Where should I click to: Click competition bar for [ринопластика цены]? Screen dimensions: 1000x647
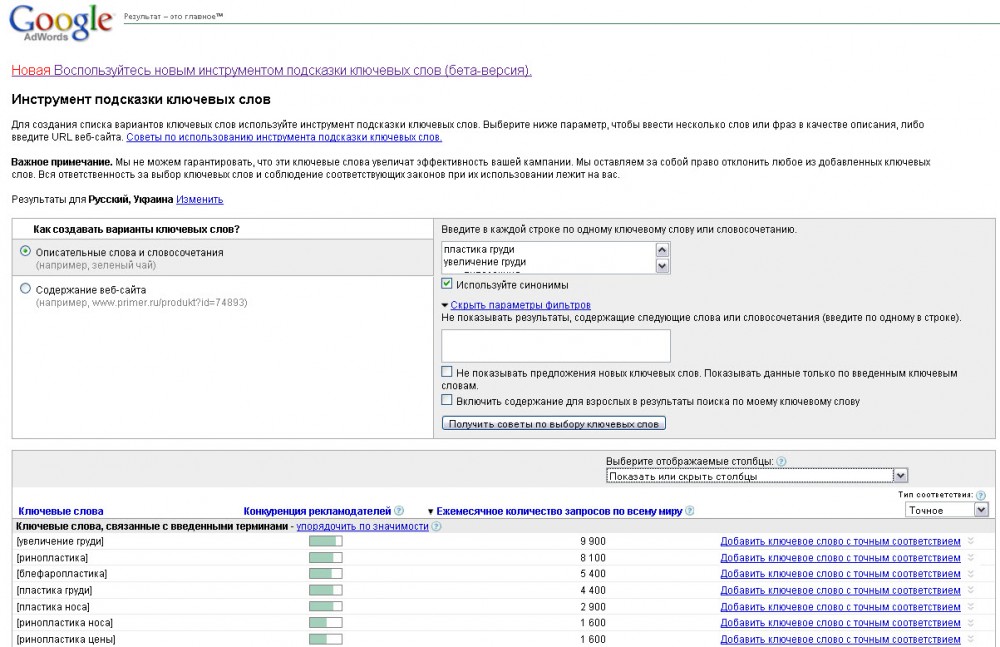coord(325,639)
